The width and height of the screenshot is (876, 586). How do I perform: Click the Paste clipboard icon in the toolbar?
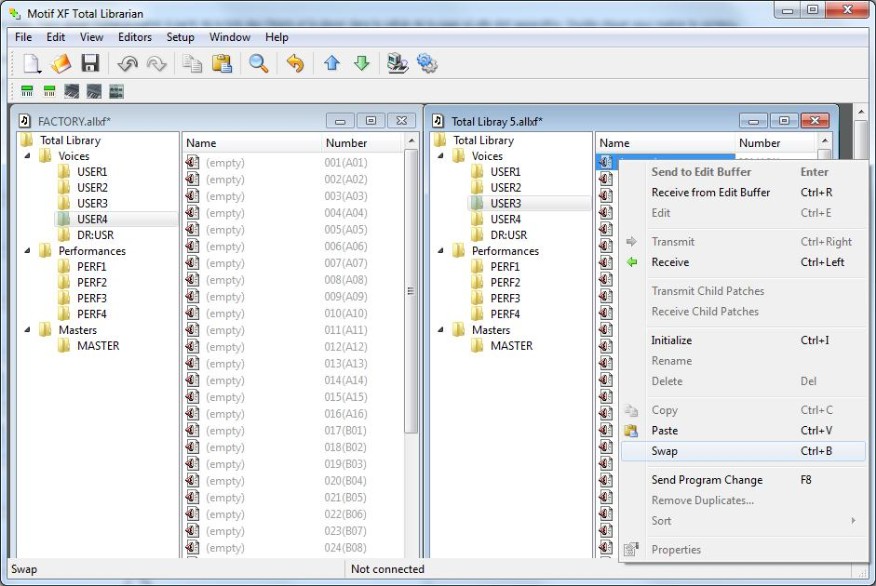[222, 64]
